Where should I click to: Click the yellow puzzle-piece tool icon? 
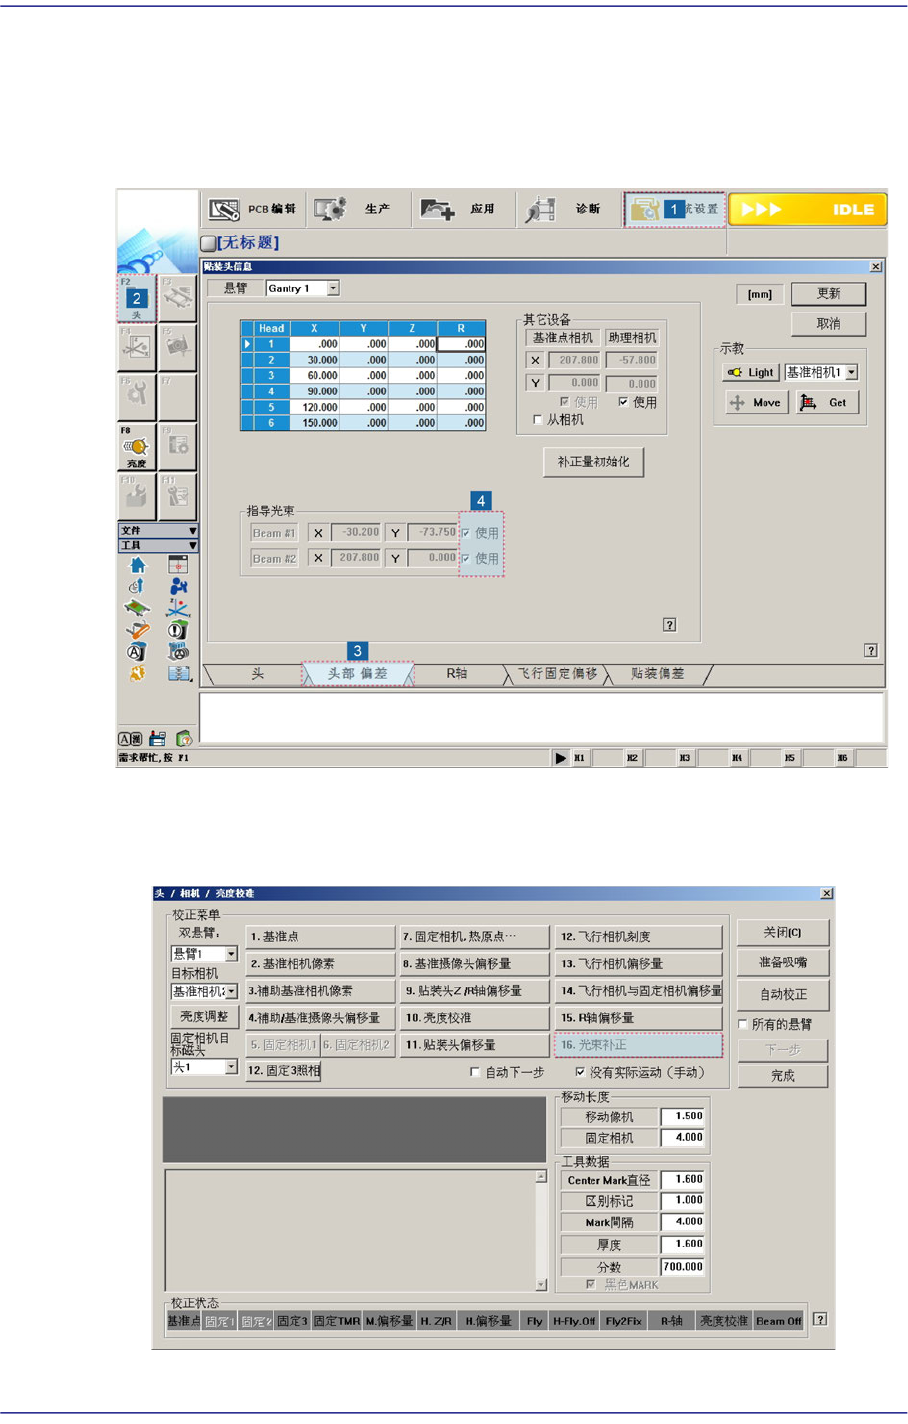[x=137, y=673]
